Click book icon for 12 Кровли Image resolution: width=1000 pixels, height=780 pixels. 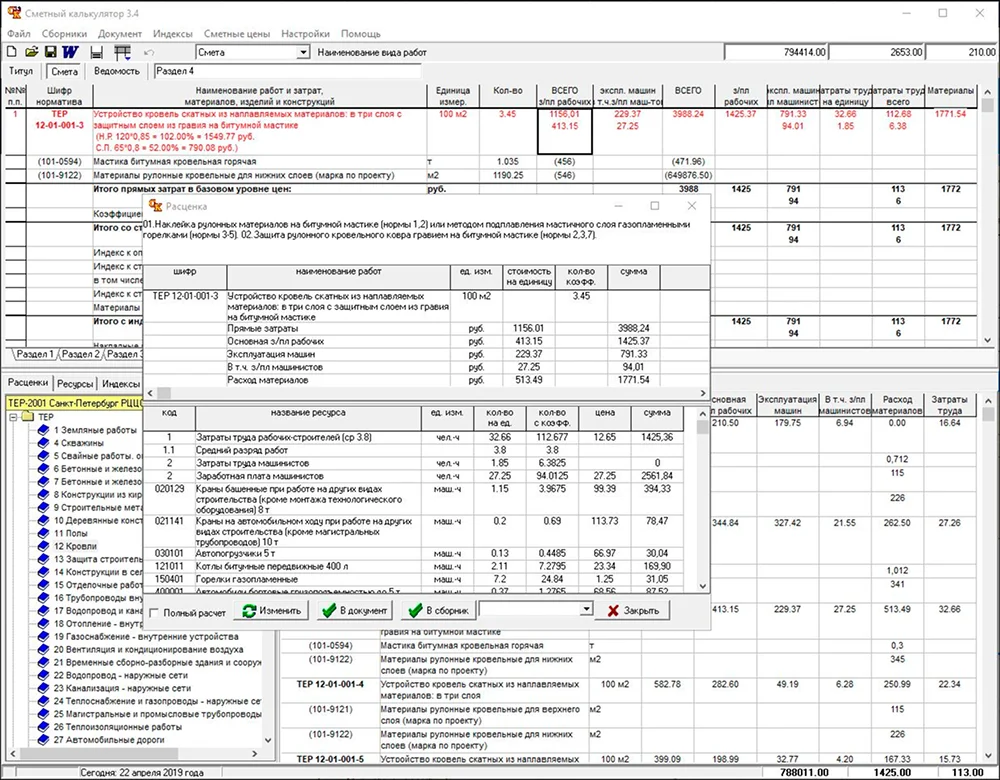[x=43, y=546]
